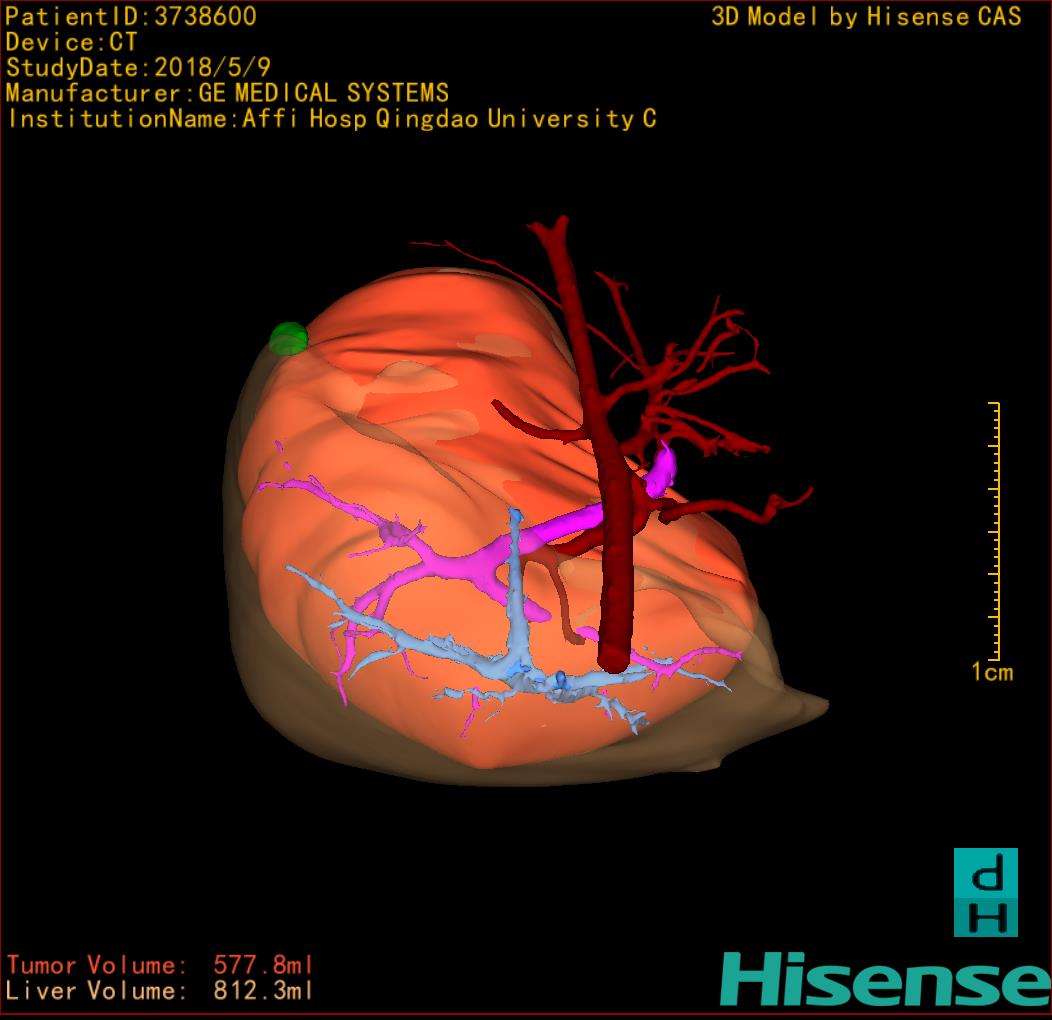Viewport: 1052px width, 1020px height.
Task: Click the Manufacturer:GE MEDICAL SYSTEMS text
Action: click(227, 93)
